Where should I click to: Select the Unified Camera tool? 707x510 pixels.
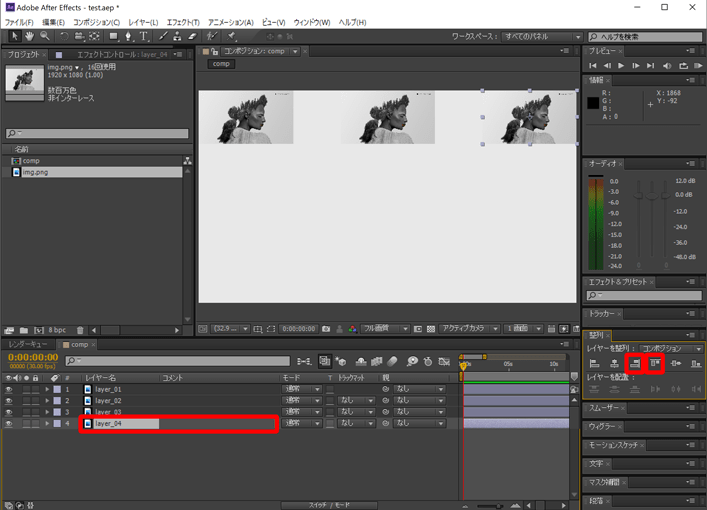coord(79,36)
